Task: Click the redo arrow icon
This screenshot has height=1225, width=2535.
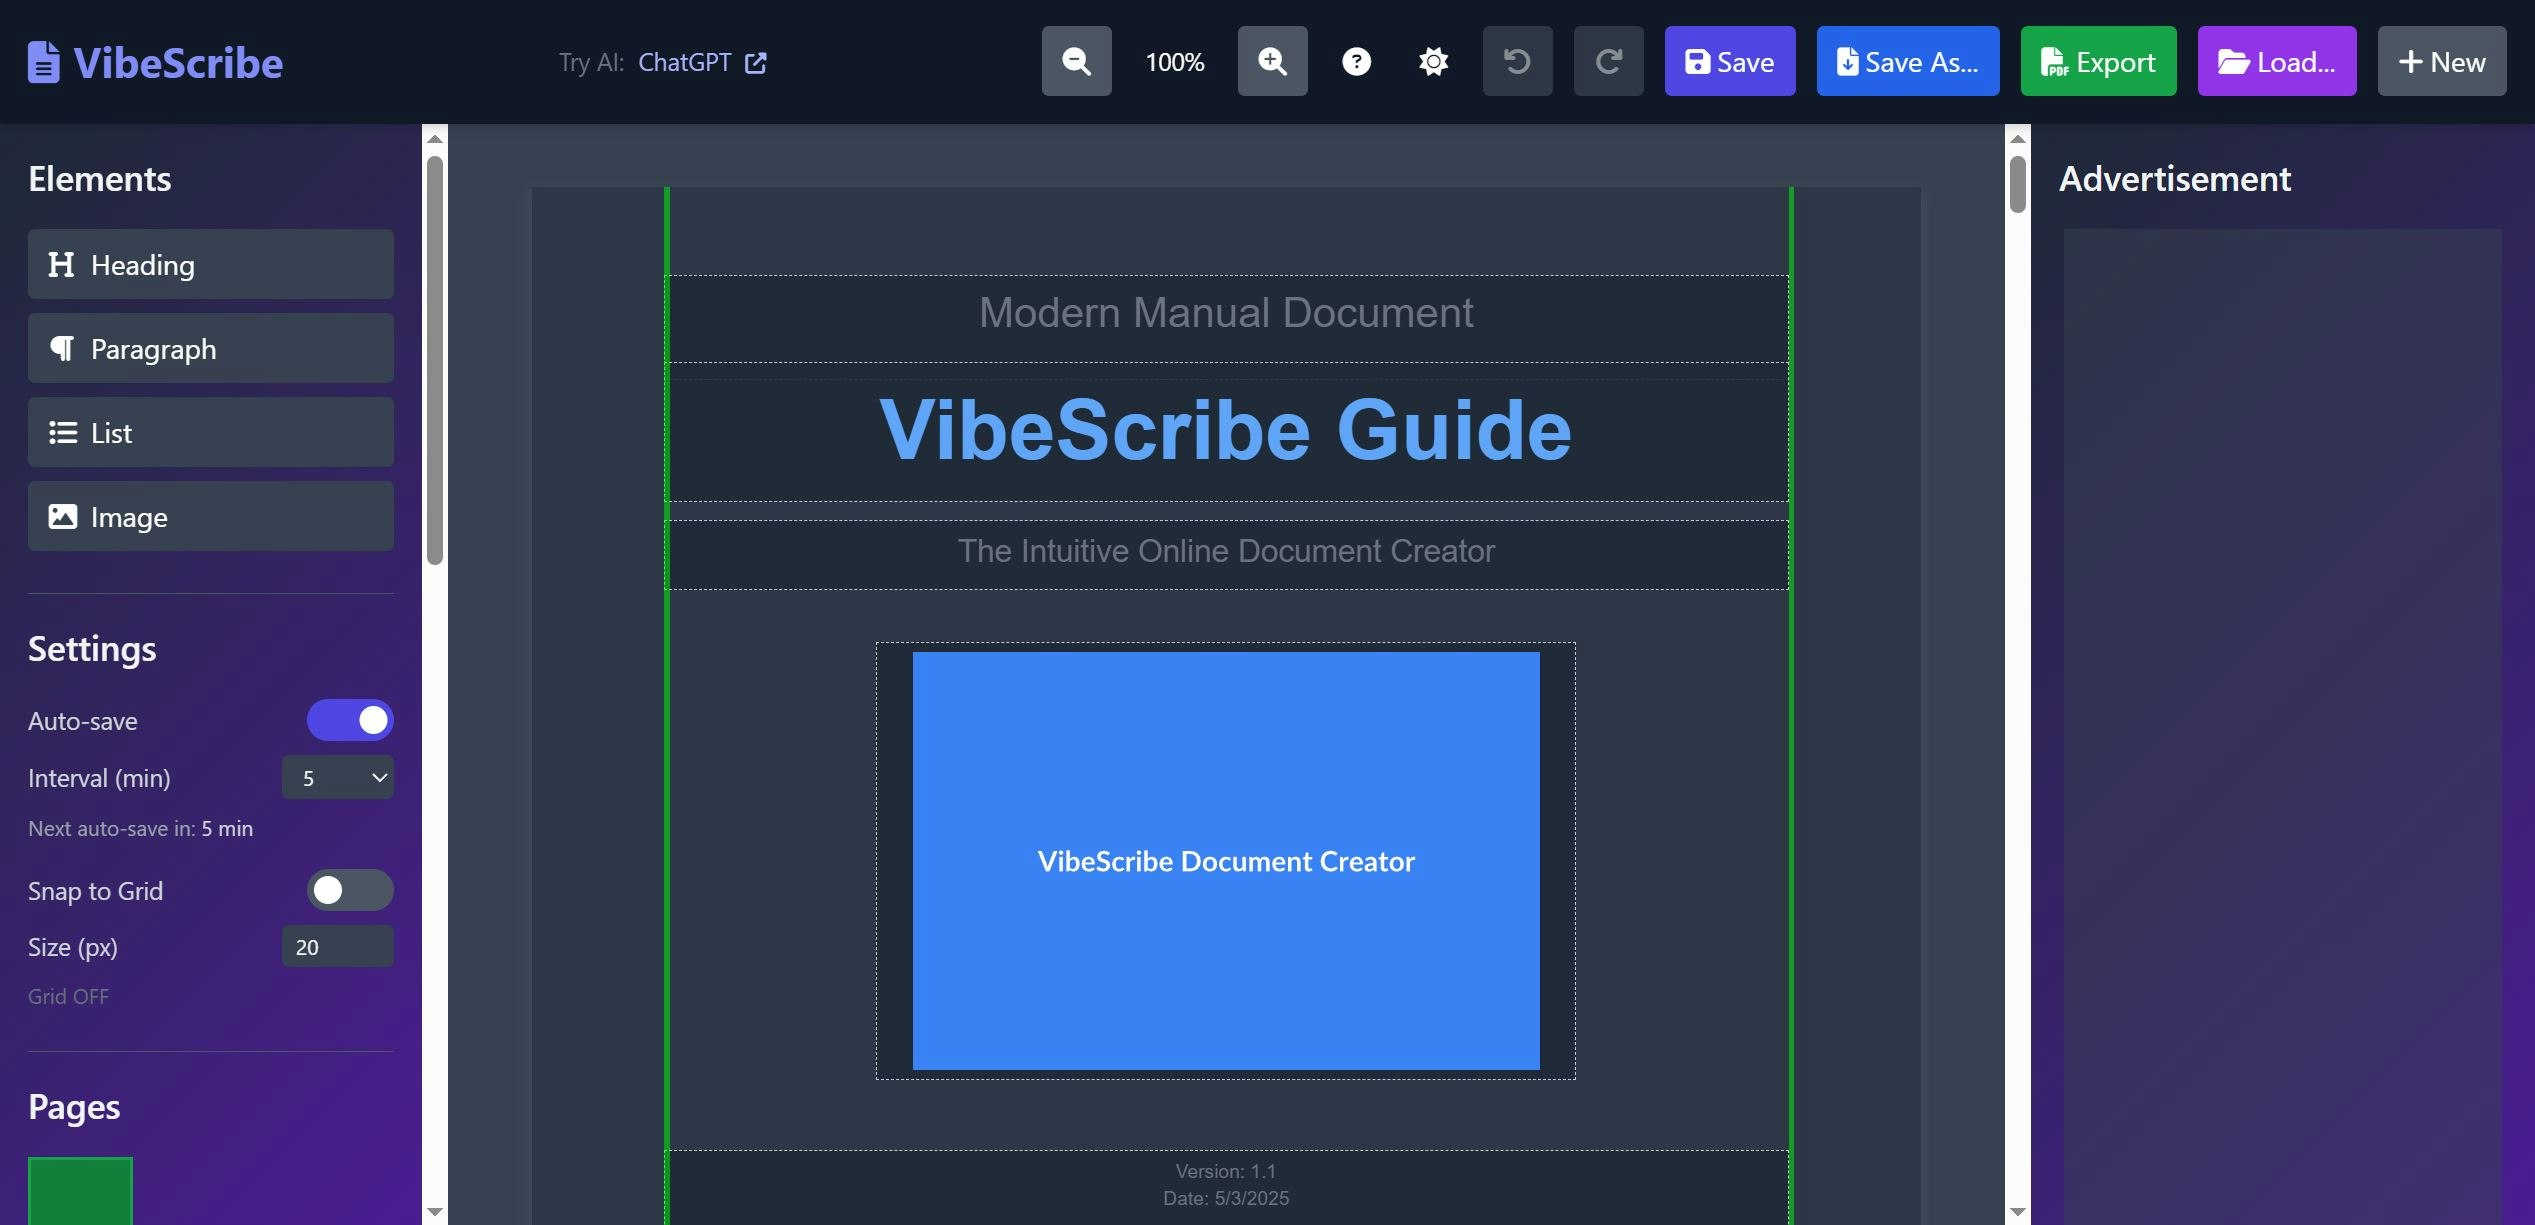Action: tap(1608, 62)
